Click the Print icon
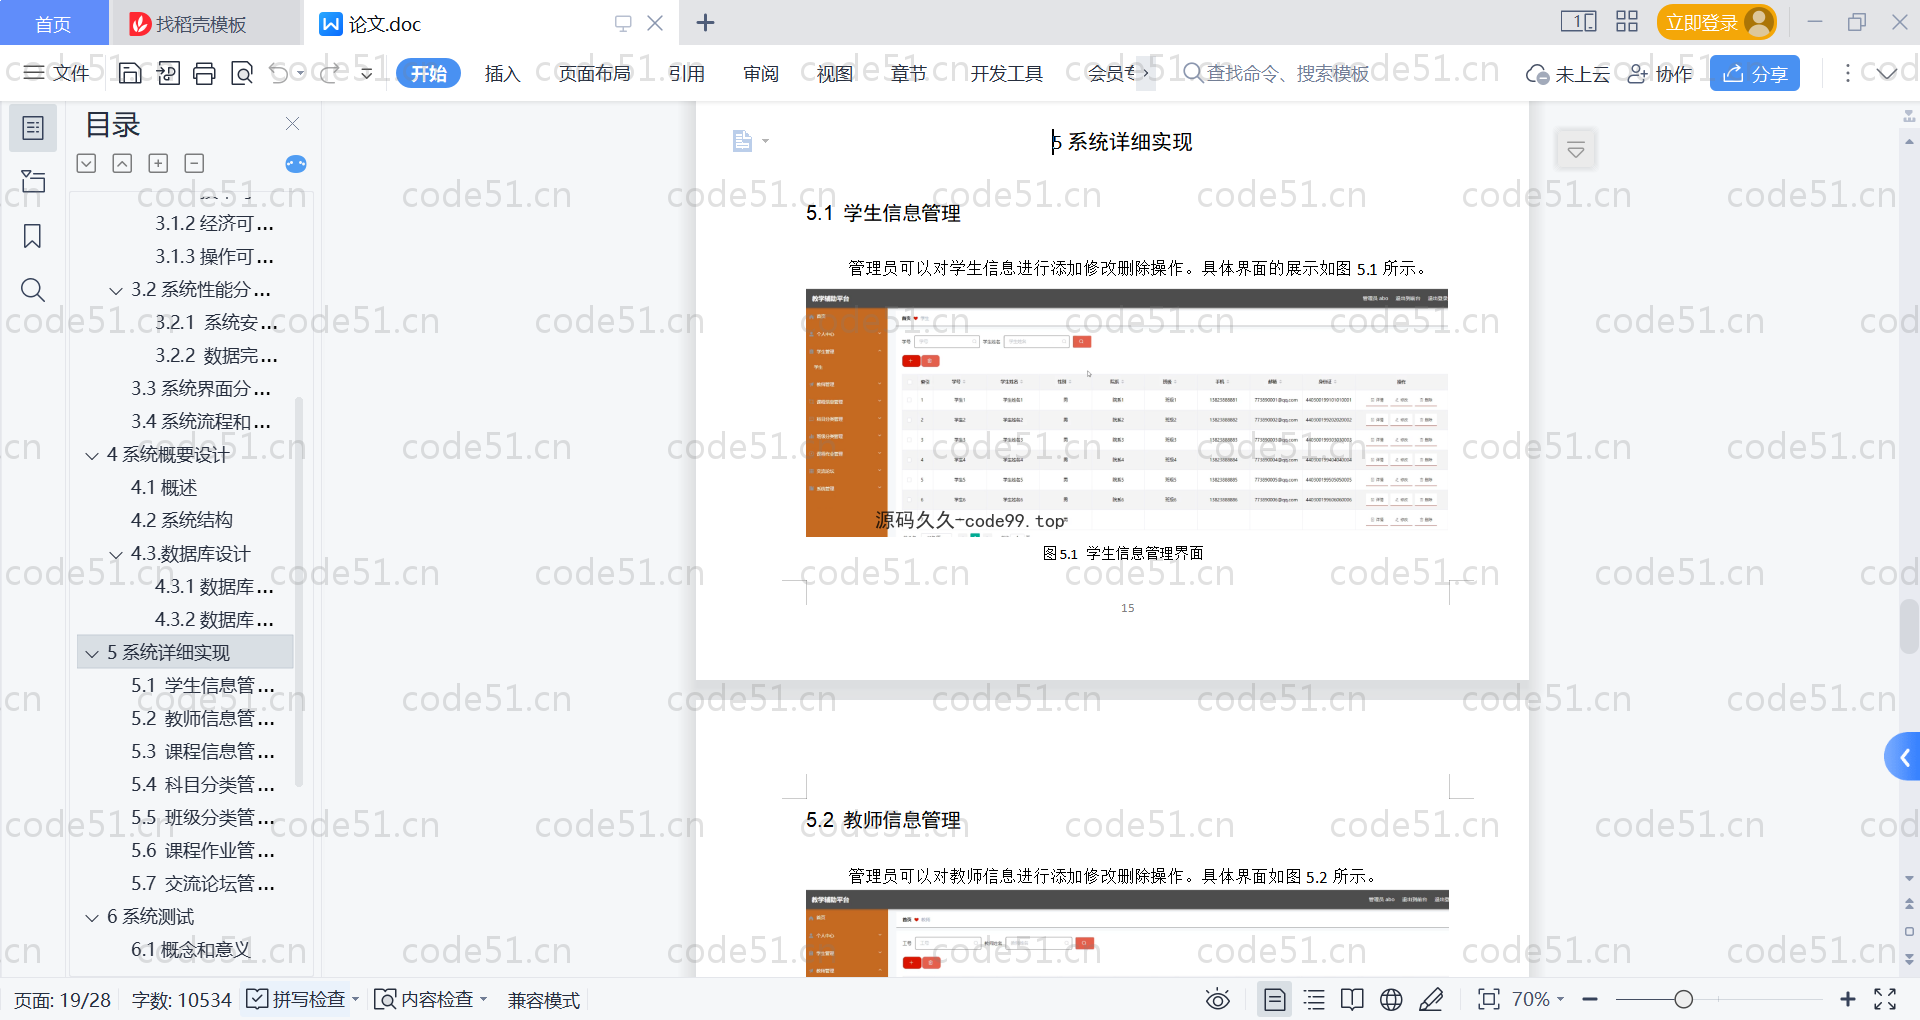This screenshot has height=1020, width=1920. pos(204,73)
